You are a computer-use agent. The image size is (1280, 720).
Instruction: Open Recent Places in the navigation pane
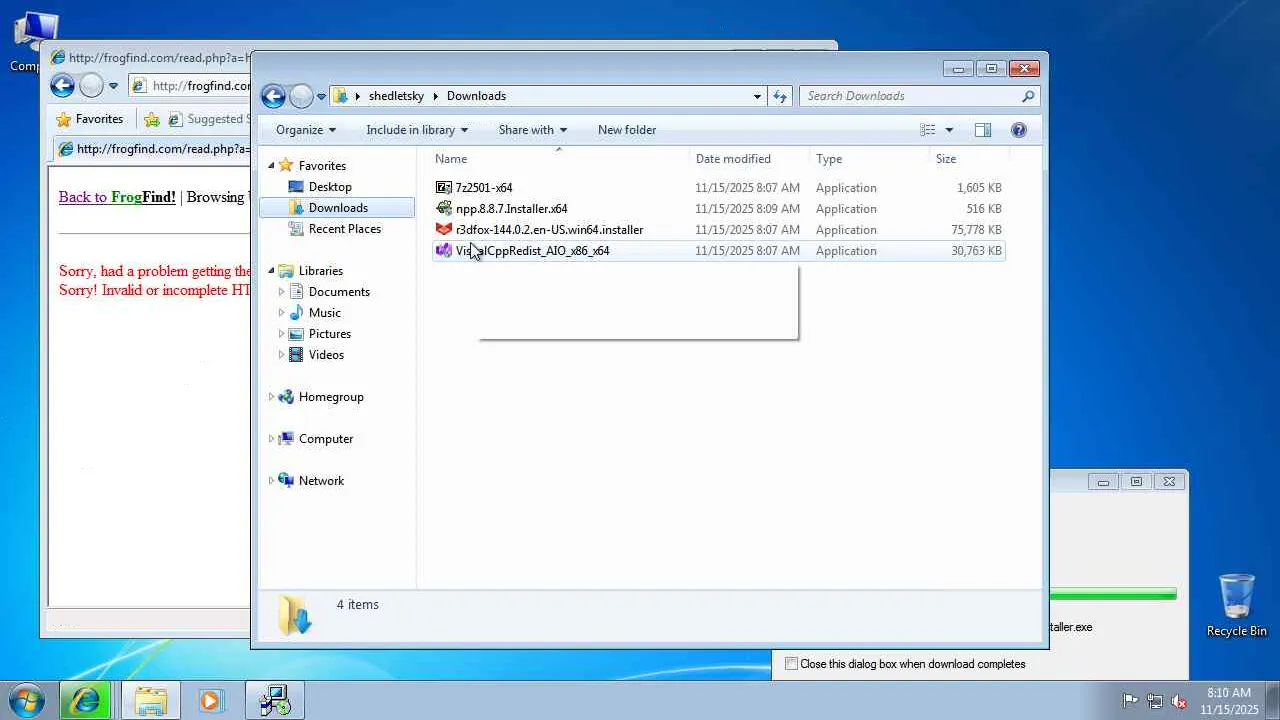tap(345, 229)
